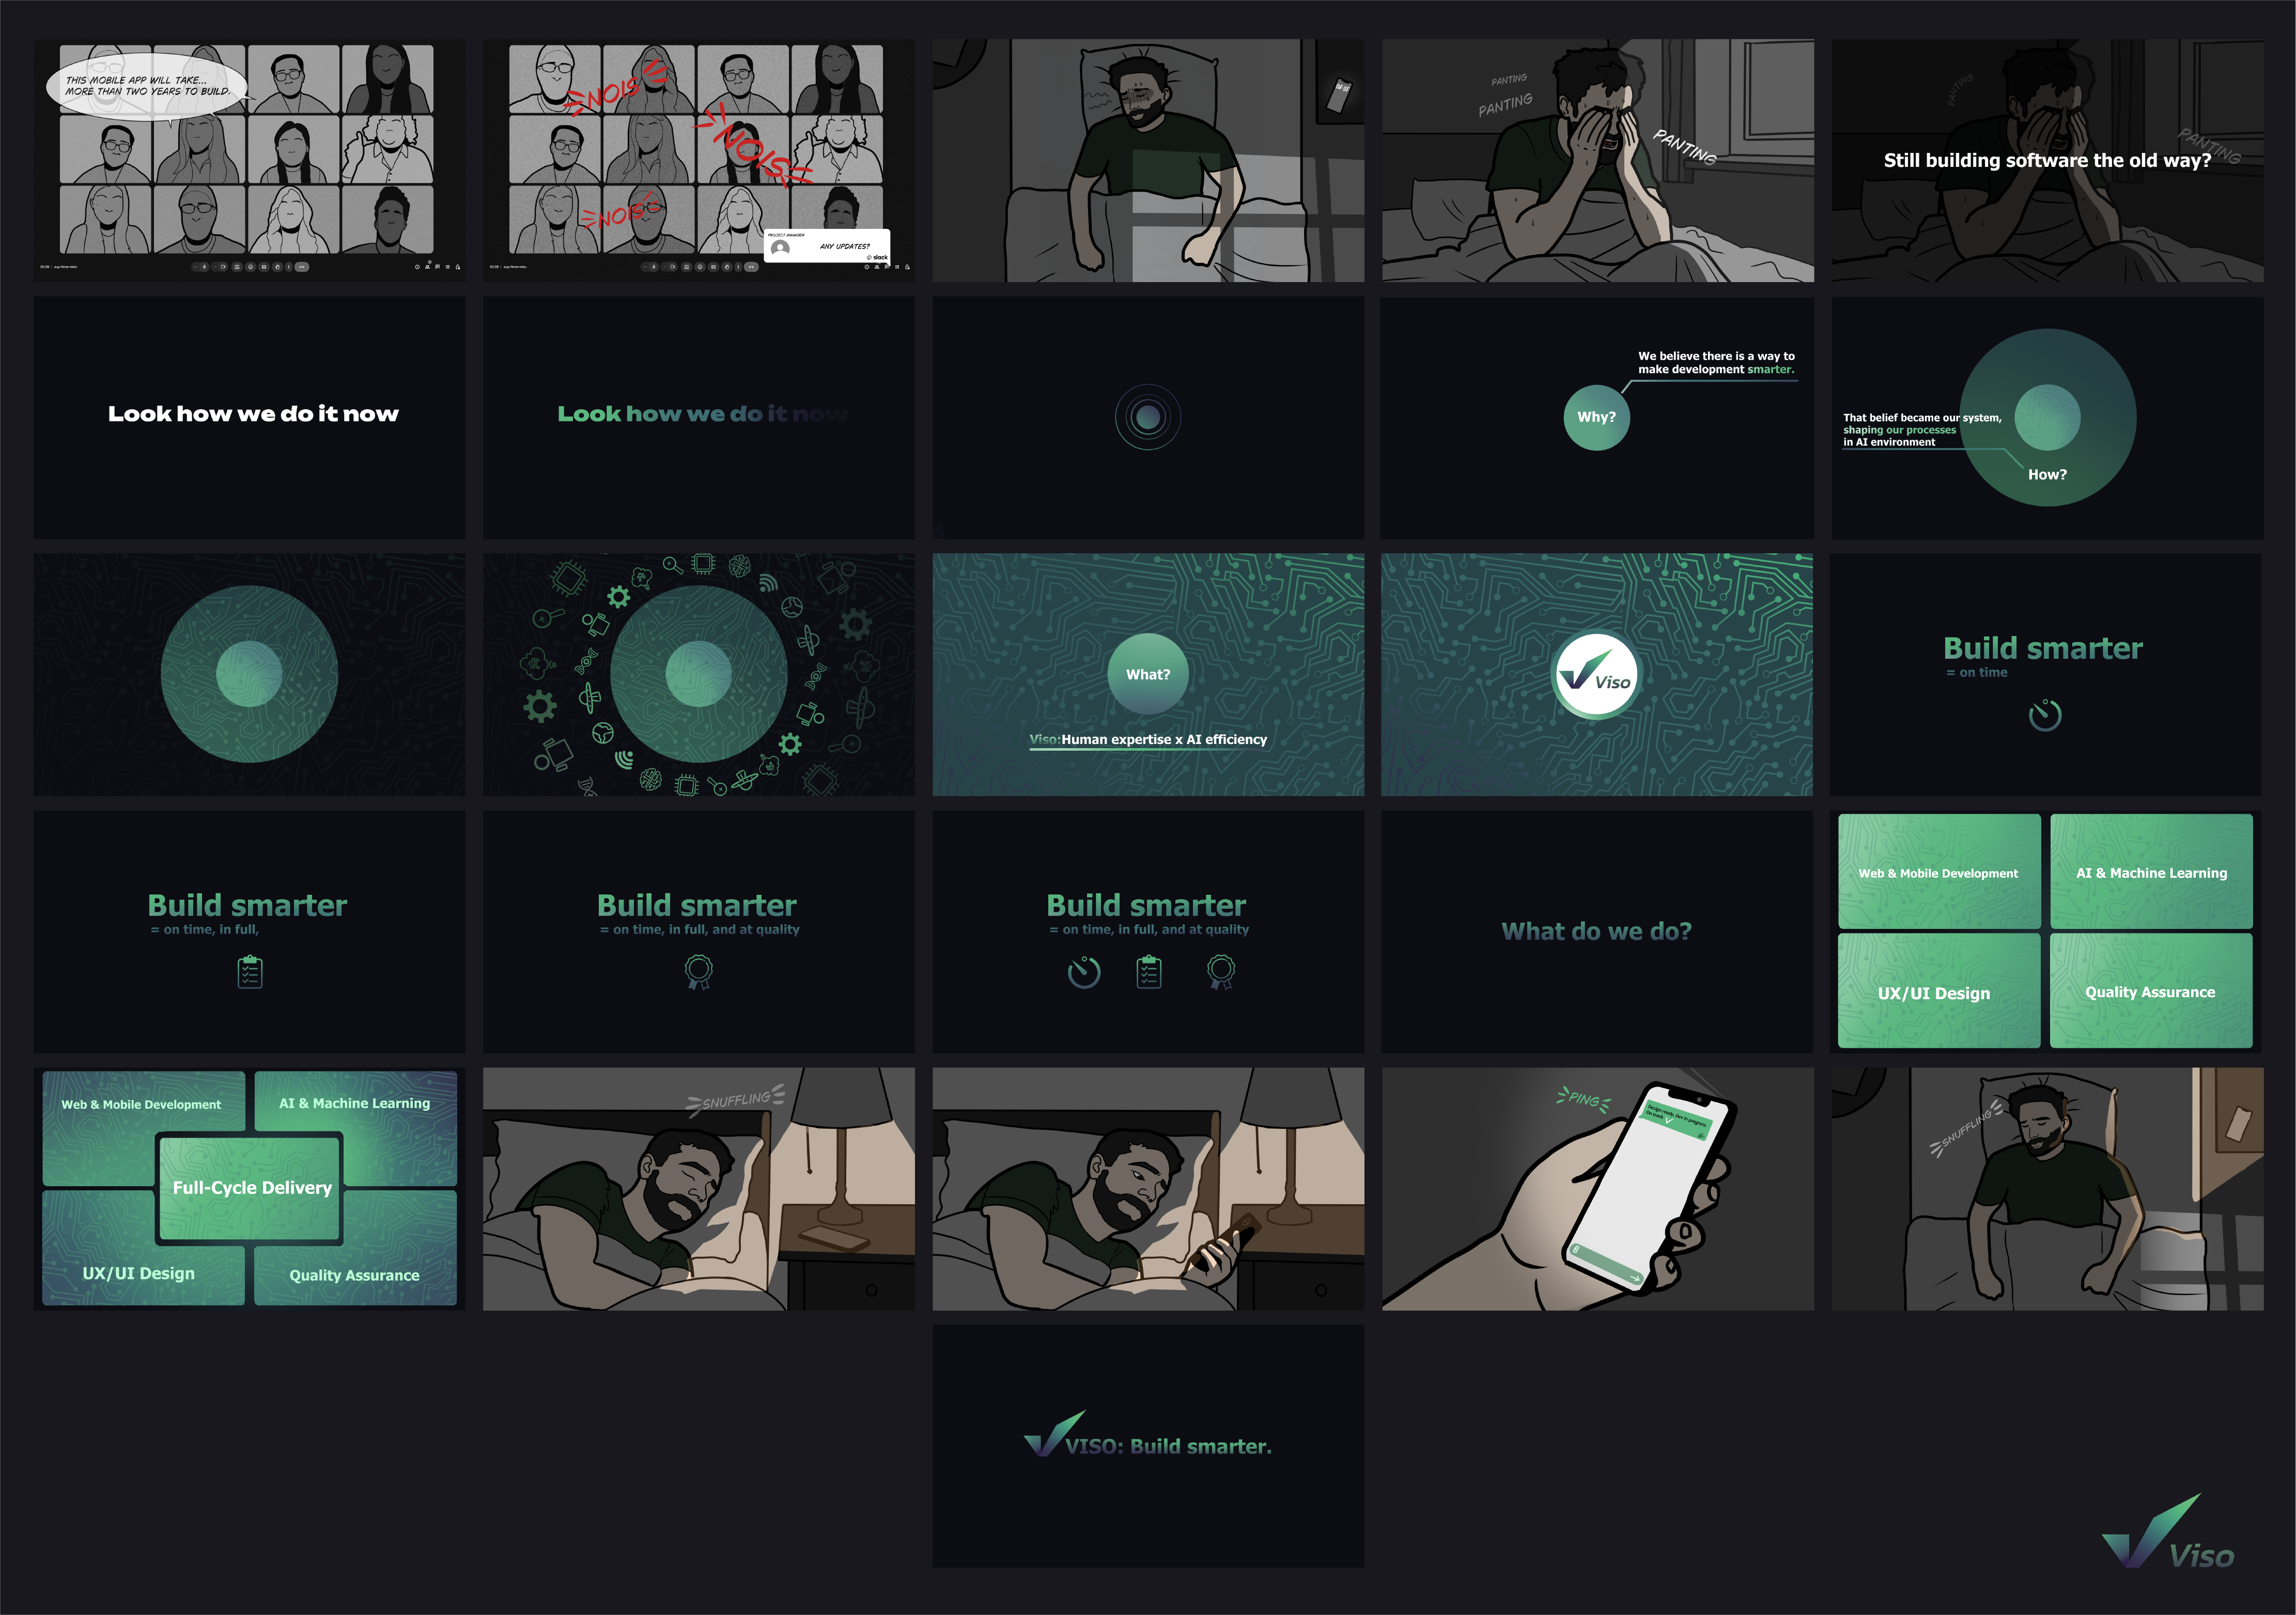Click the lone clipboard checklist icon under '= on time, in full,'

click(x=250, y=972)
